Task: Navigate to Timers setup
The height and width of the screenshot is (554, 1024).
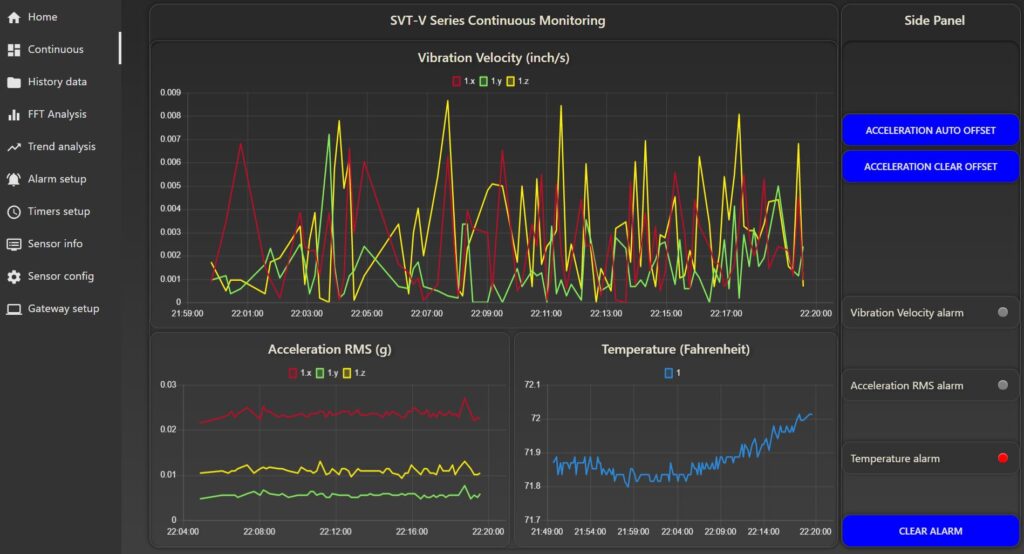Action: click(60, 212)
